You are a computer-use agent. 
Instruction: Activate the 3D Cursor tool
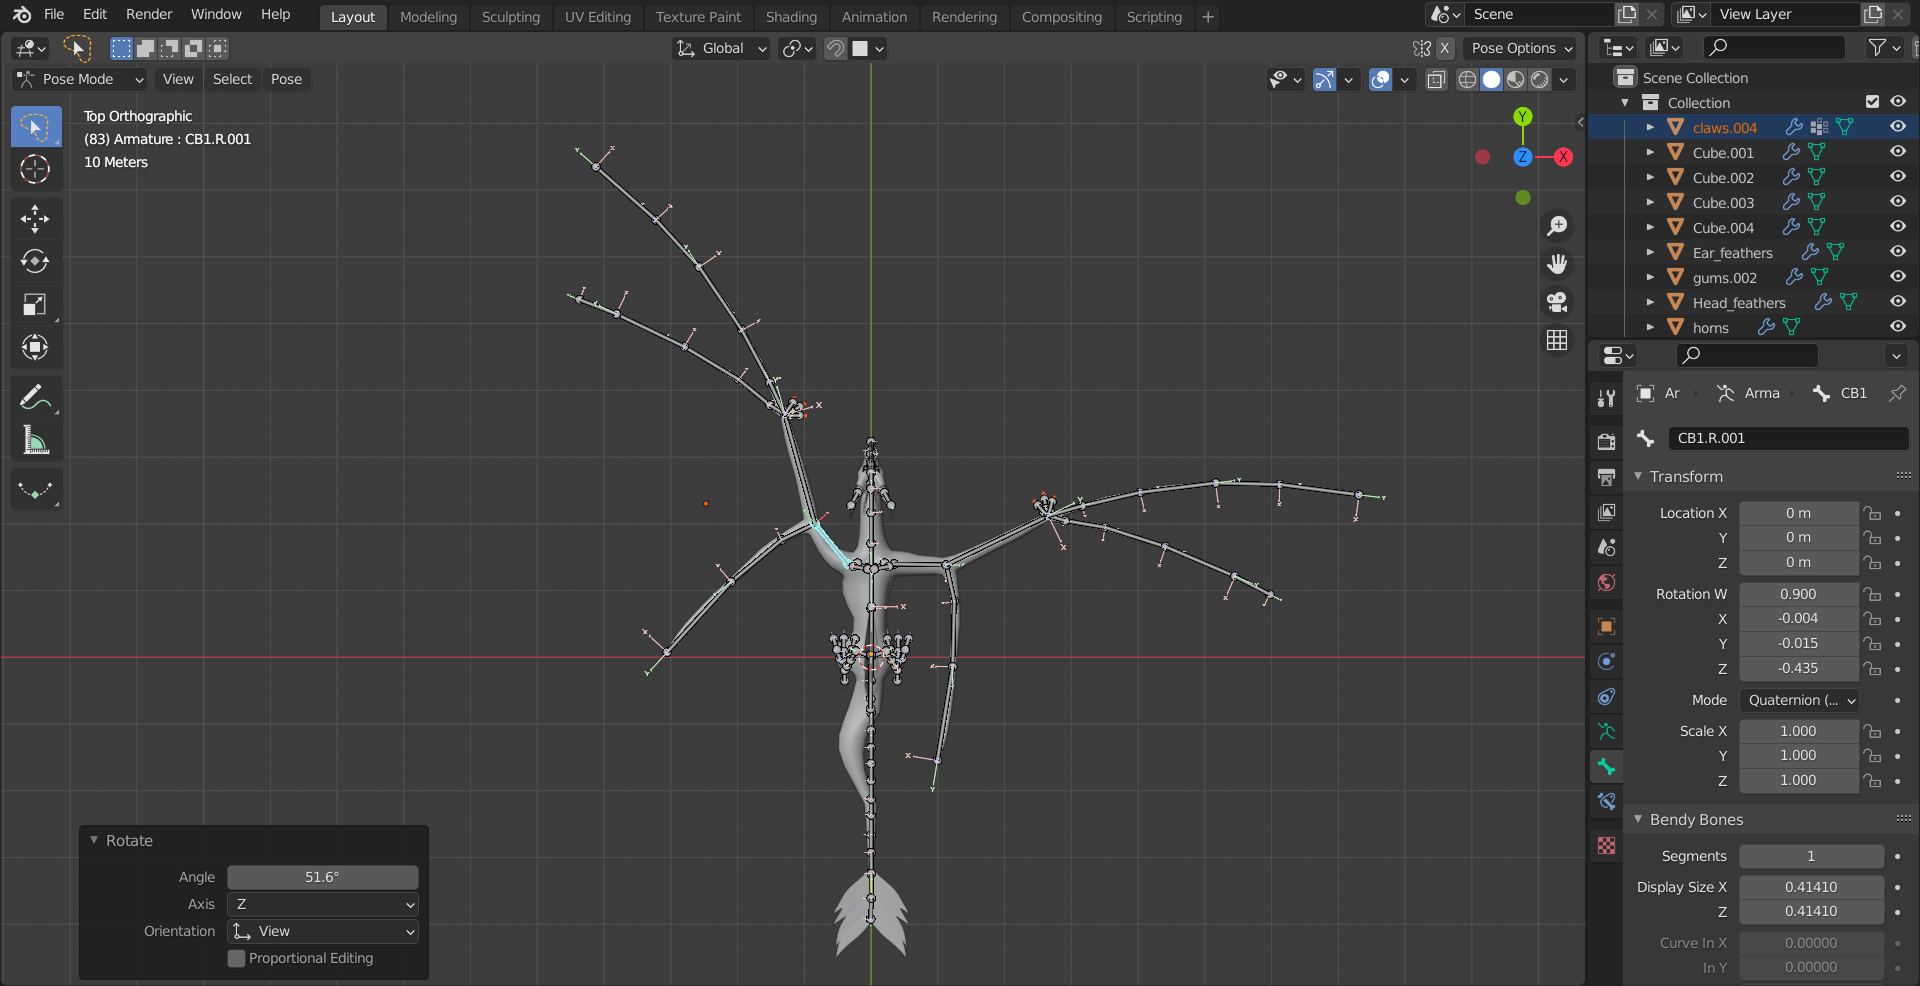pyautogui.click(x=35, y=170)
